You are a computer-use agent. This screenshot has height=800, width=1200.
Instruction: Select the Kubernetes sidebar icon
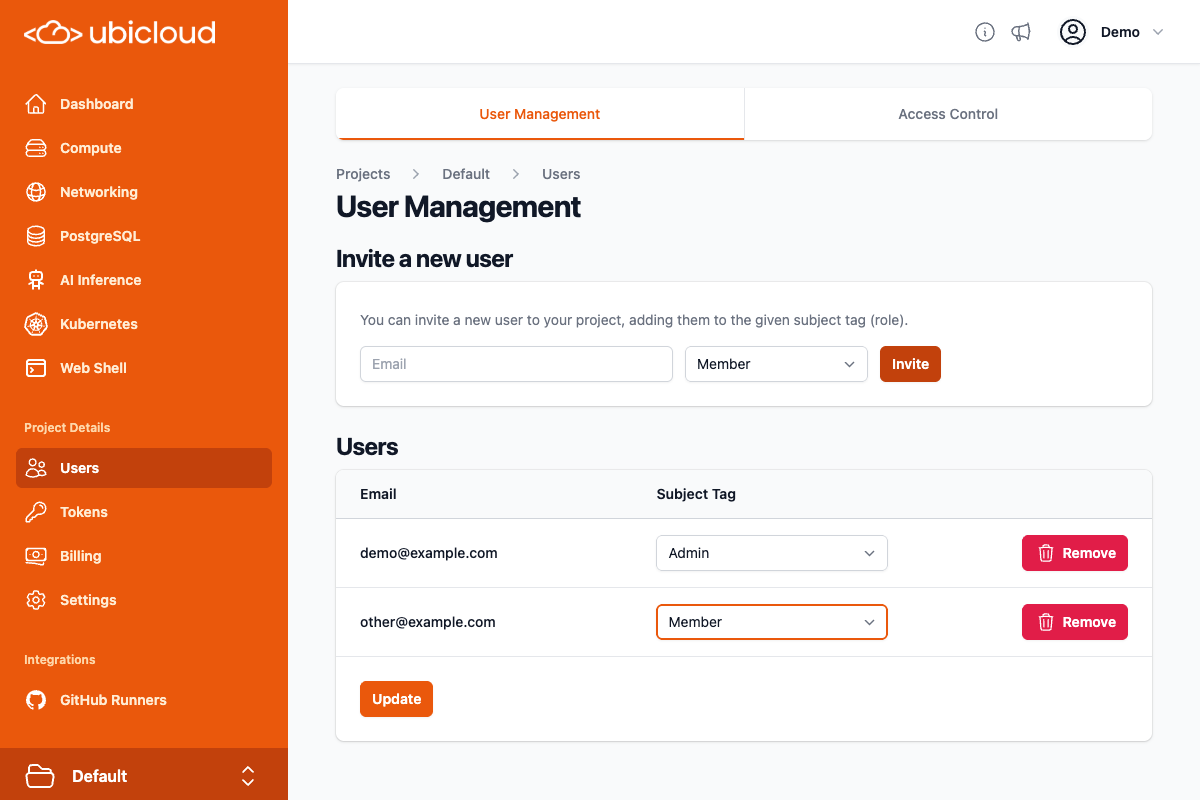coord(35,324)
